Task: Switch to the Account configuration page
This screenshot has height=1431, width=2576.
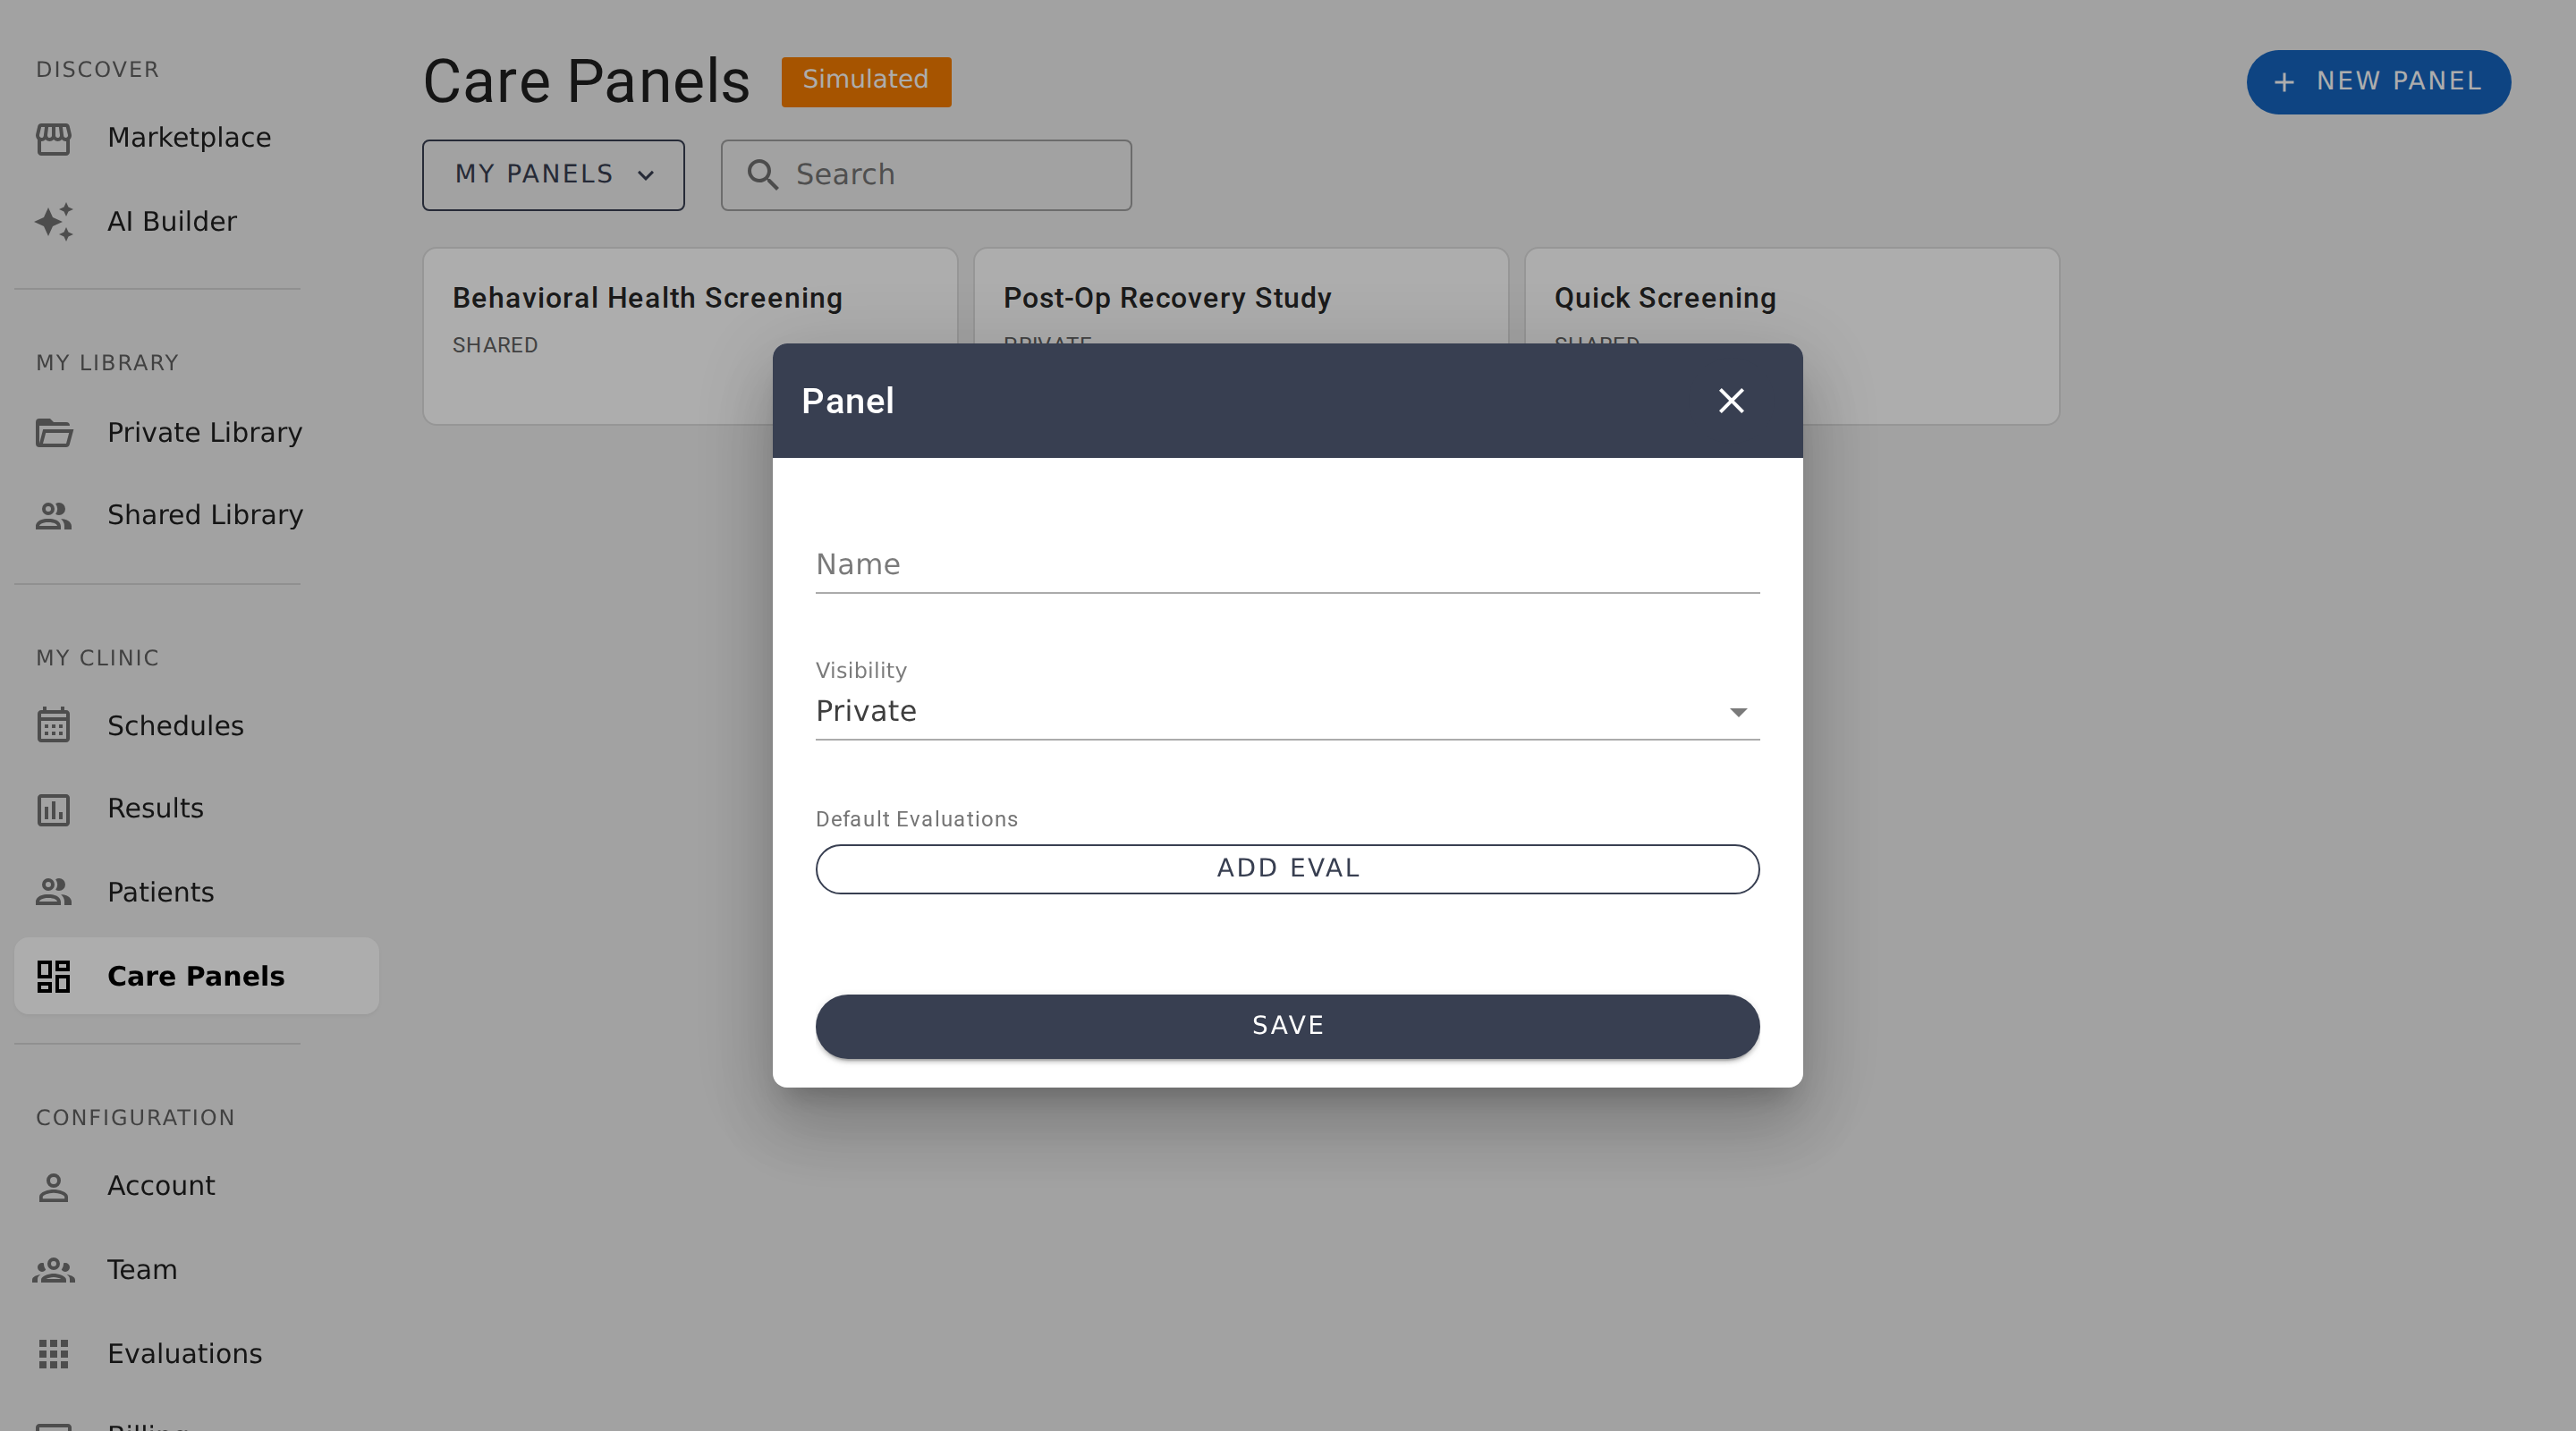Action: pyautogui.click(x=54, y=1187)
